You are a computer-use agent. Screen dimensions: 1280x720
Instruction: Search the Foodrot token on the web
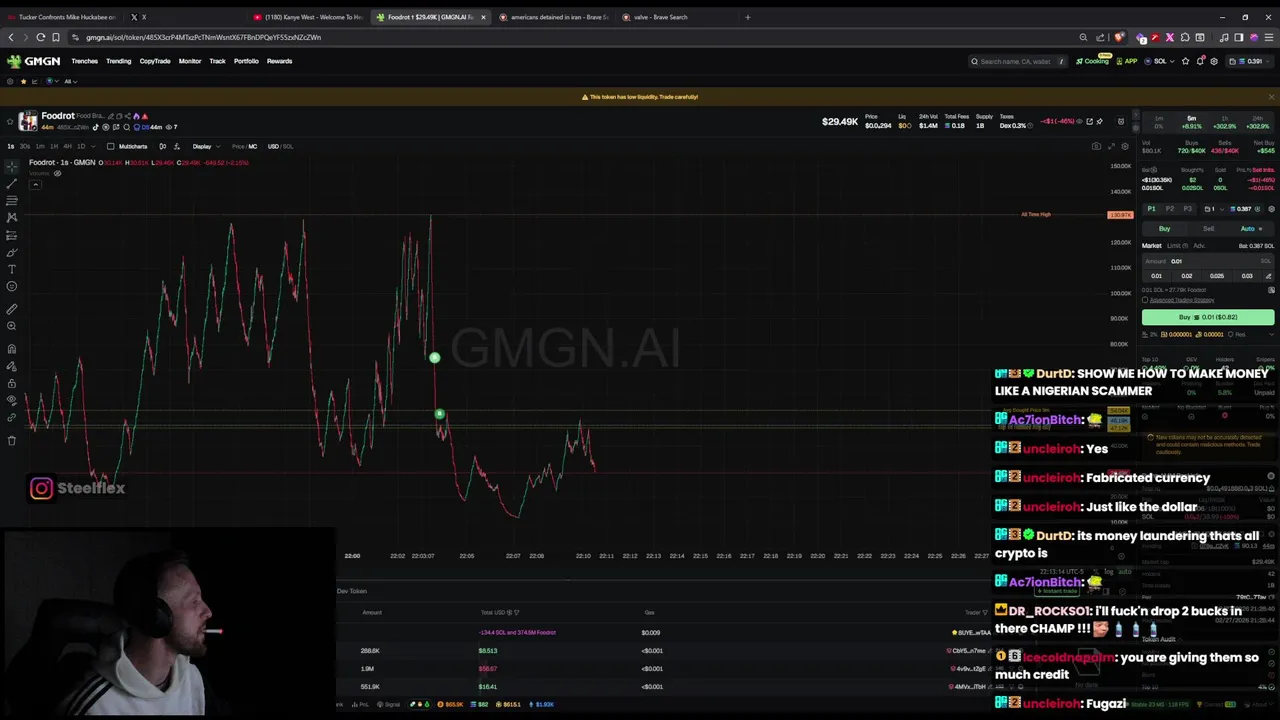click(x=127, y=127)
